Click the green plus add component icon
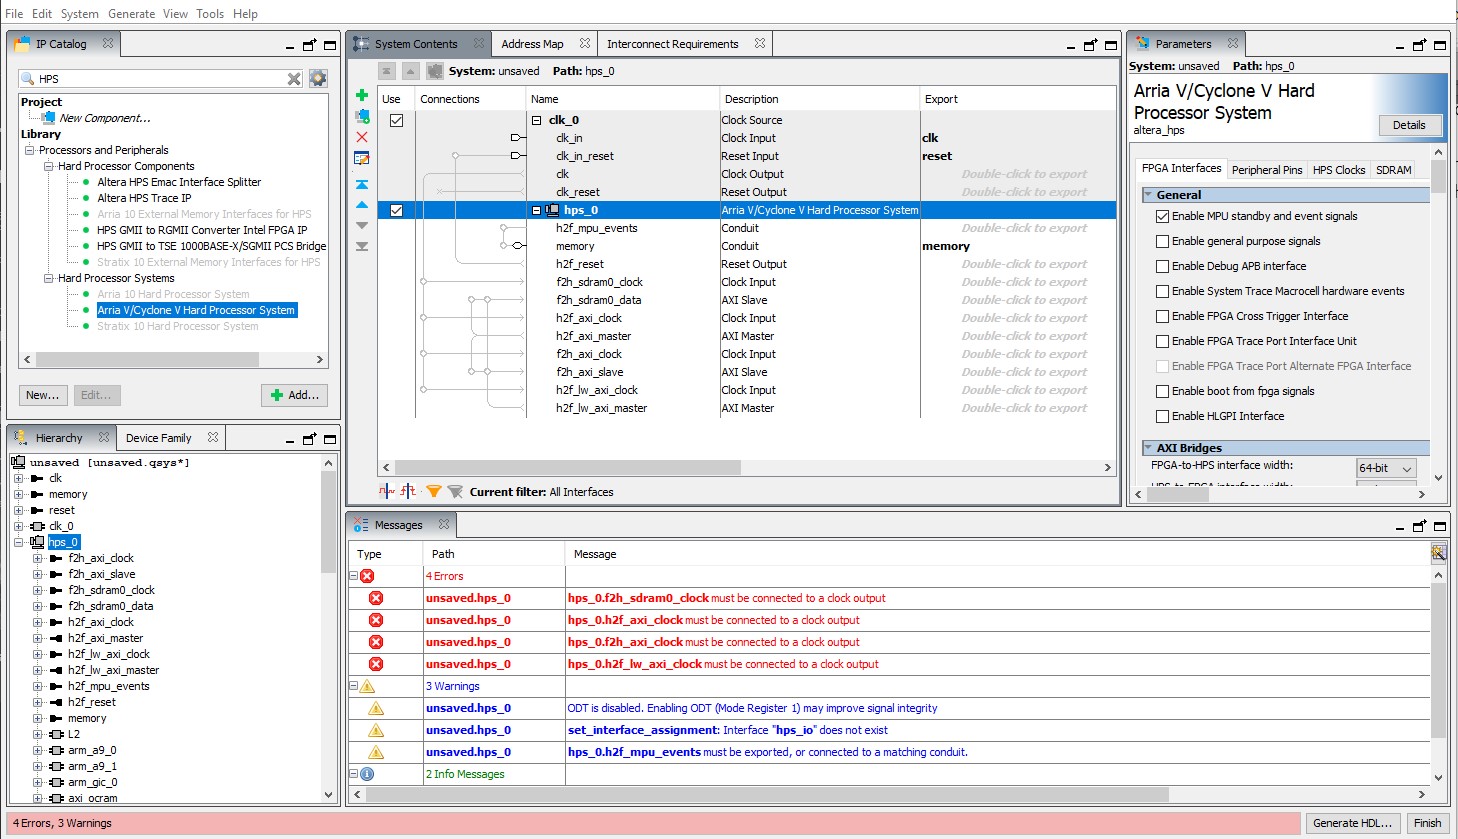The height and width of the screenshot is (839, 1458). point(362,95)
